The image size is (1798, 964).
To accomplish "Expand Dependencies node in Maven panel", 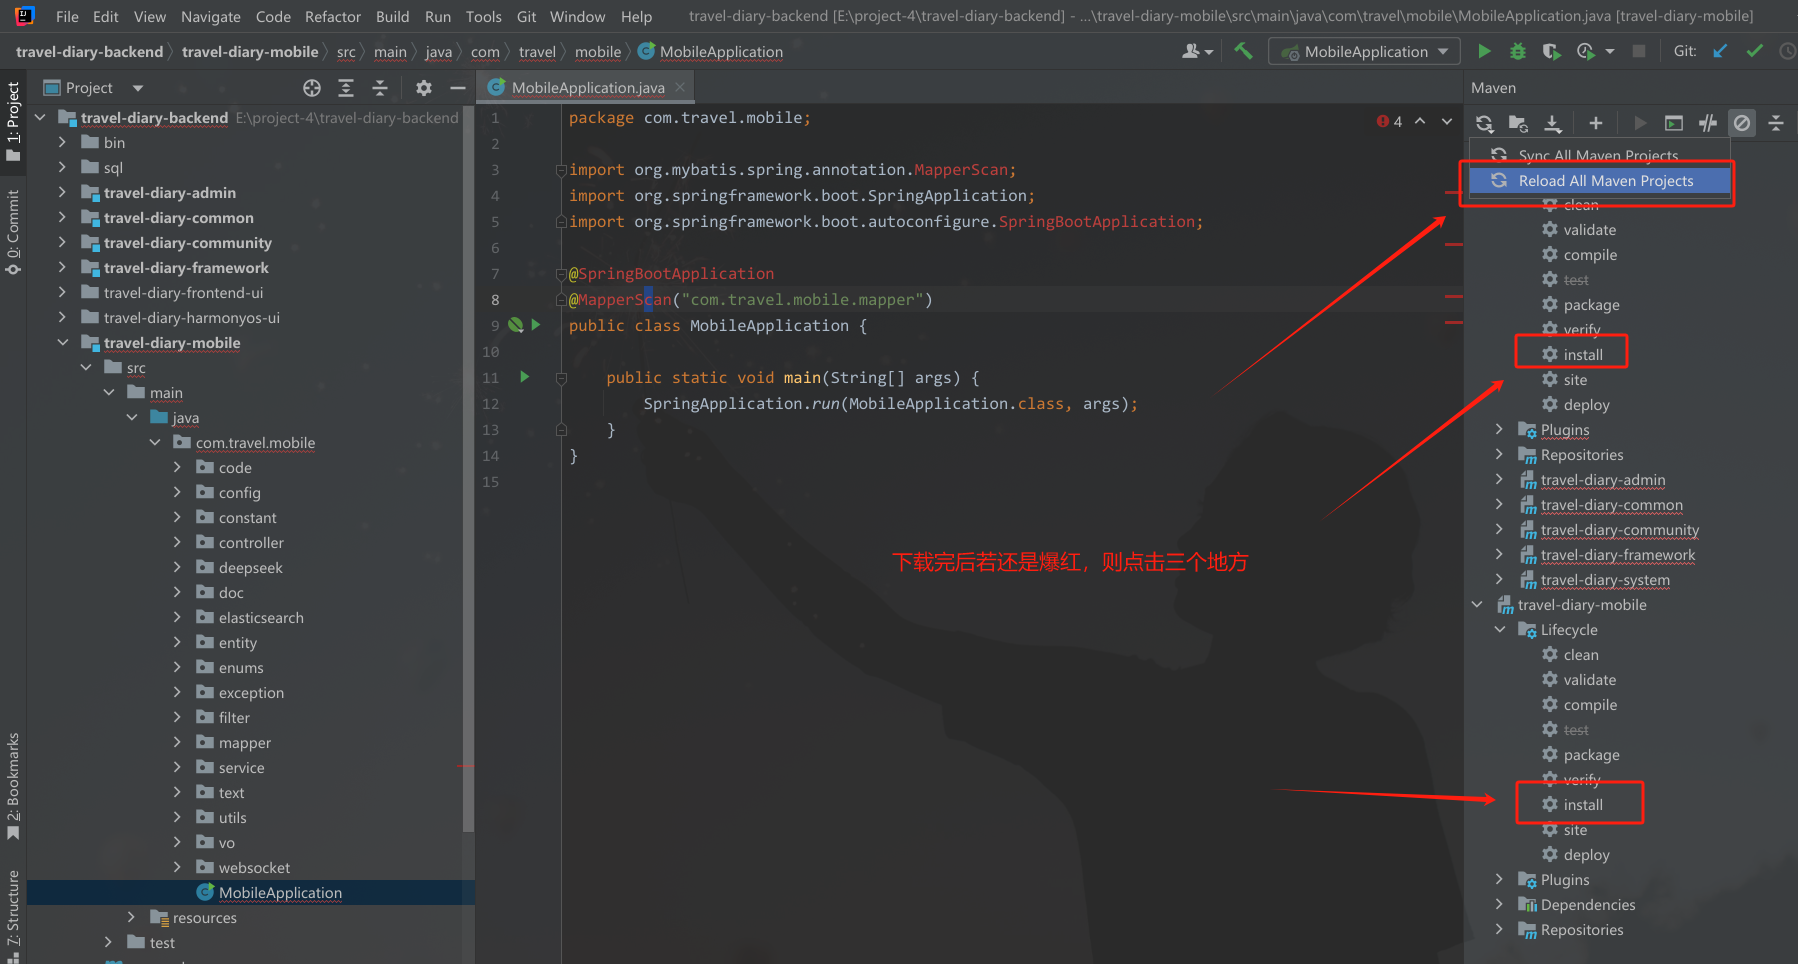I will coord(1499,904).
